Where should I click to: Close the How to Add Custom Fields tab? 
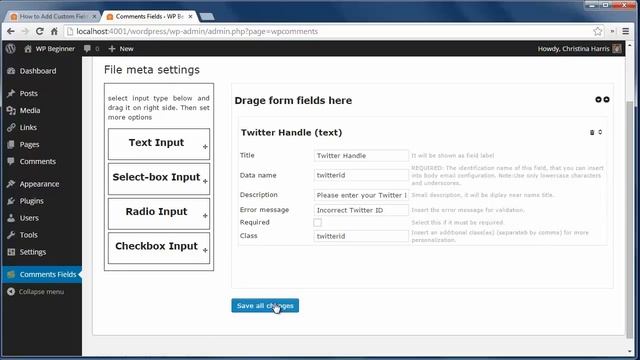click(x=94, y=16)
